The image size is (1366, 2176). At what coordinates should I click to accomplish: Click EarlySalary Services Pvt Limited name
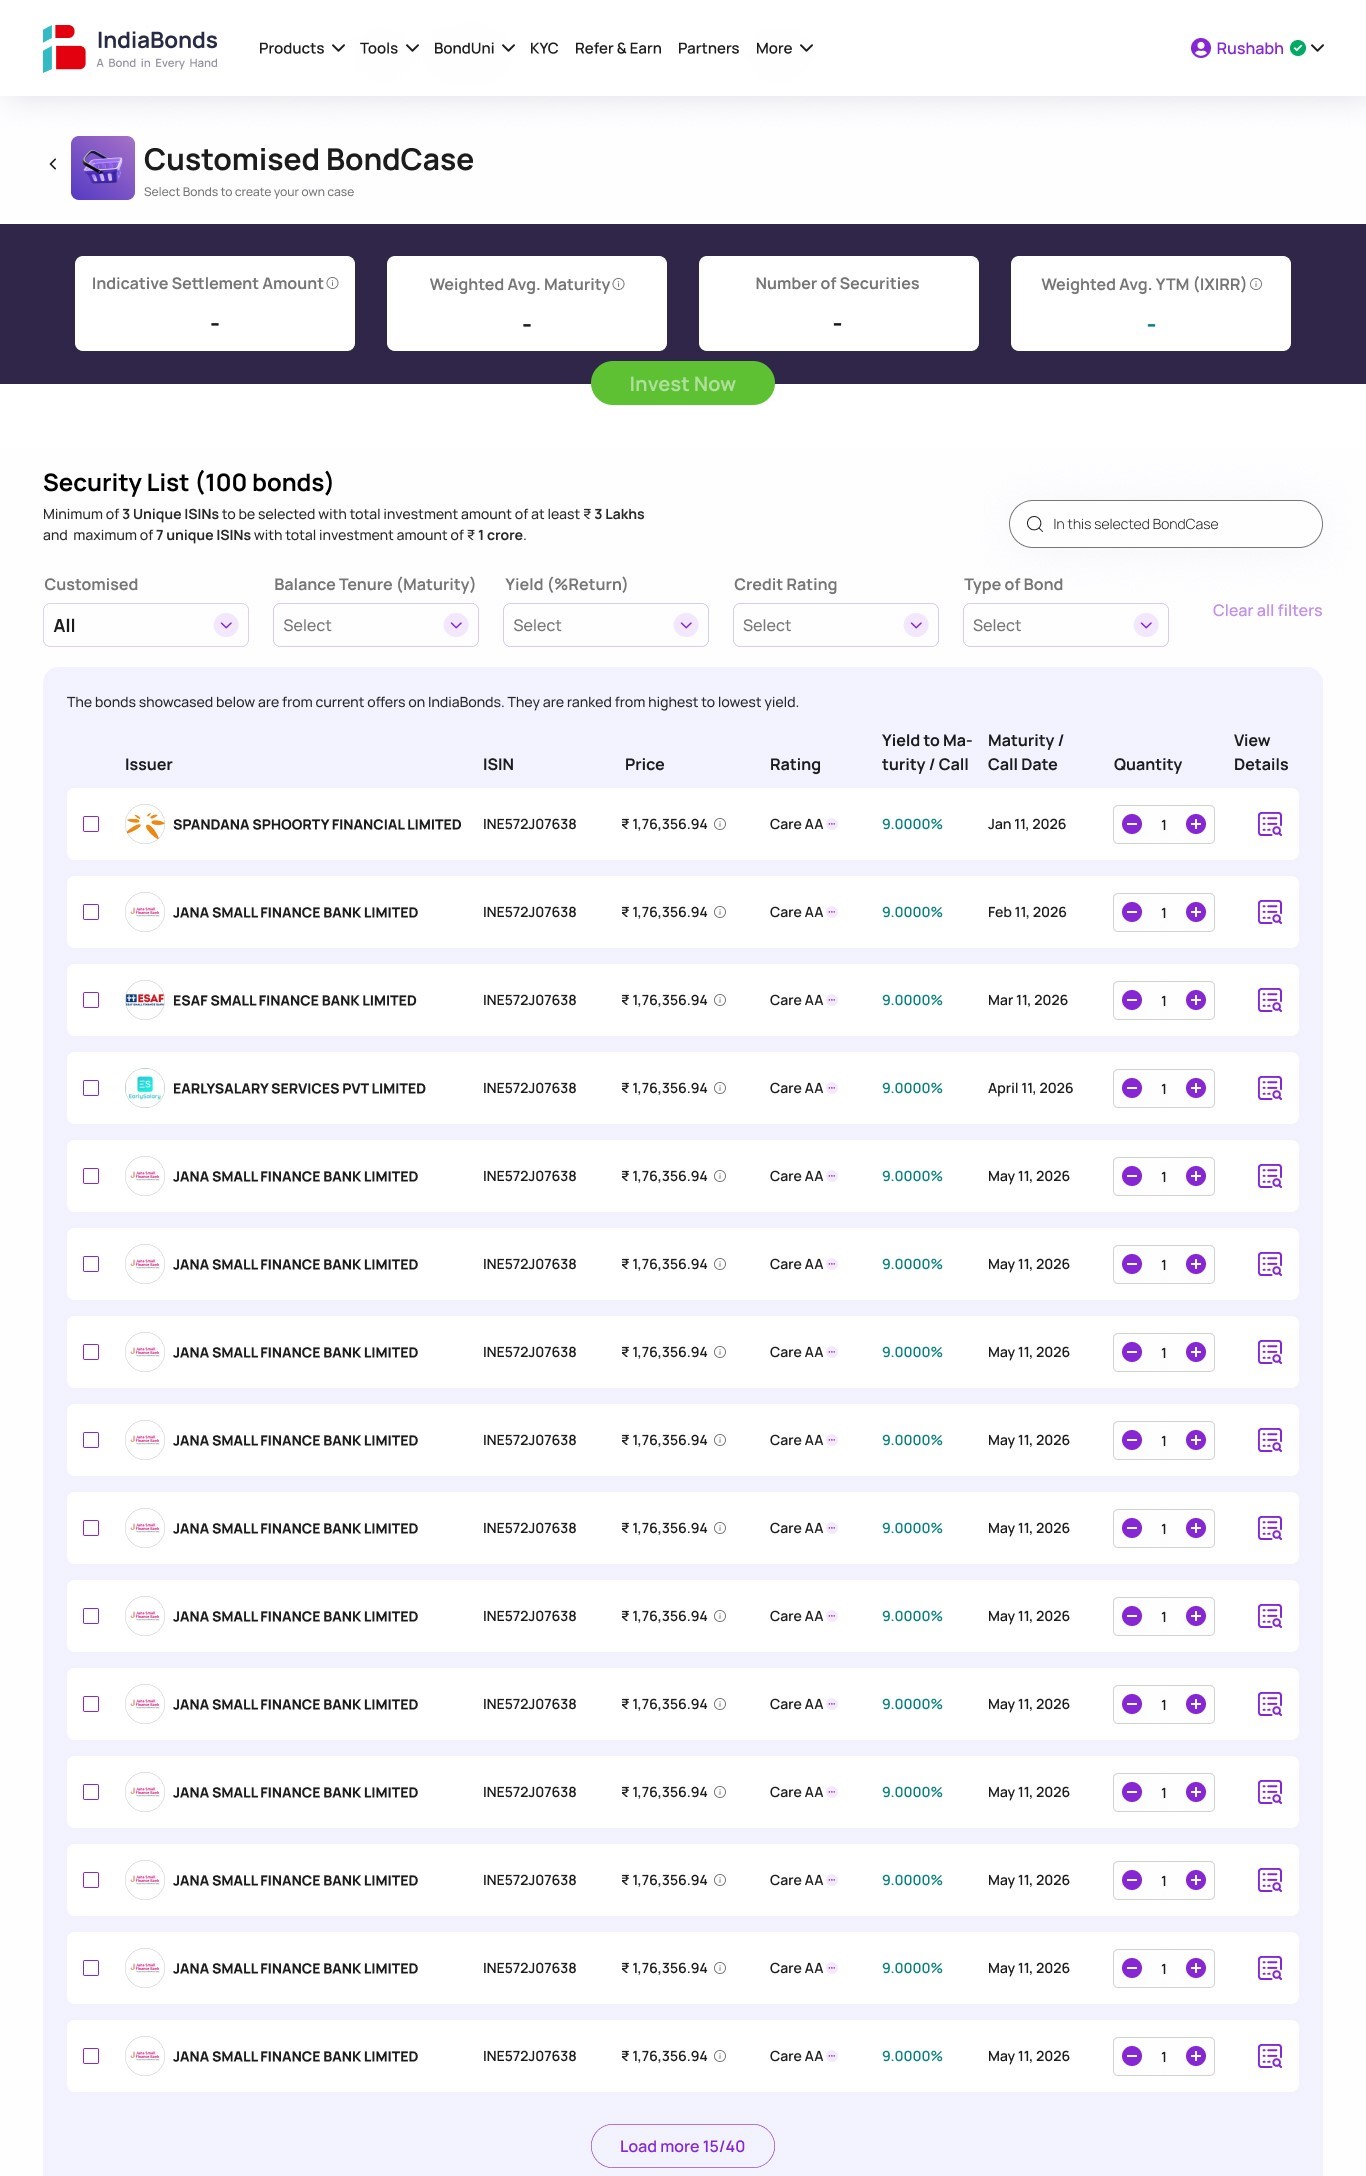[x=299, y=1088]
